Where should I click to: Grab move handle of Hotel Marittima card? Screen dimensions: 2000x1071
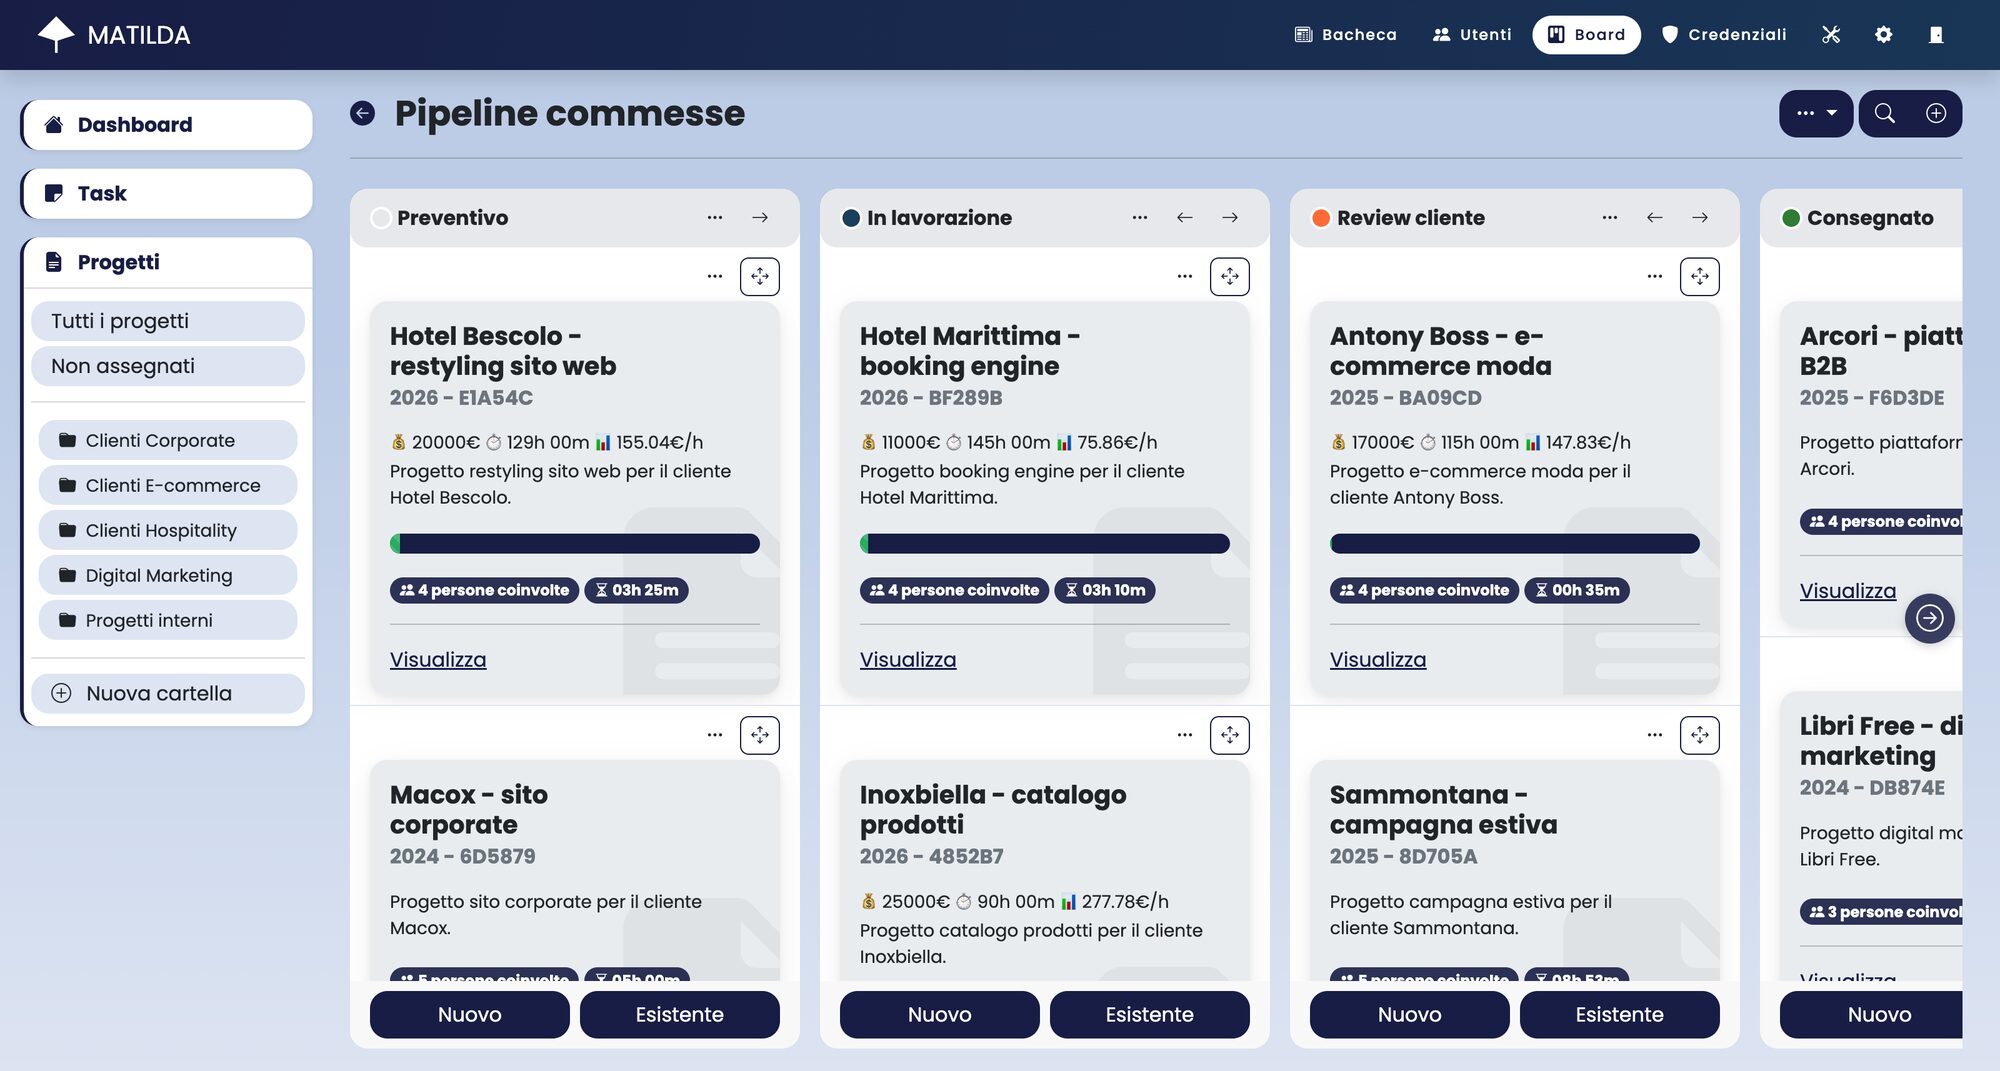tap(1230, 276)
